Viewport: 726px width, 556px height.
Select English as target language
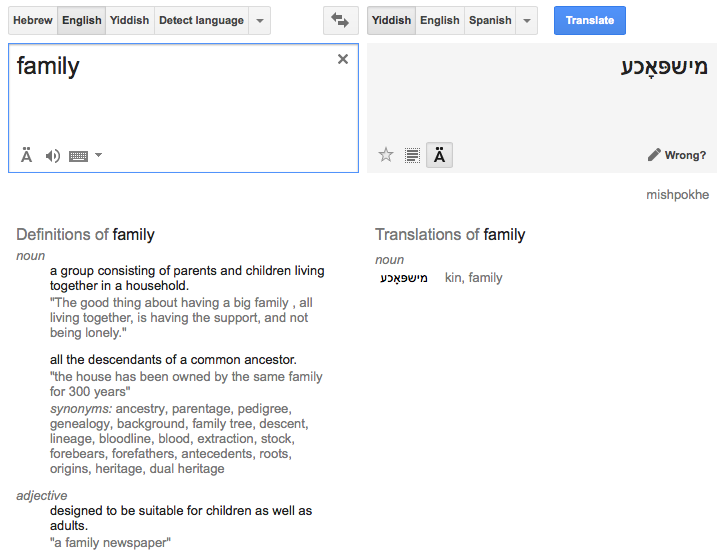[x=440, y=20]
